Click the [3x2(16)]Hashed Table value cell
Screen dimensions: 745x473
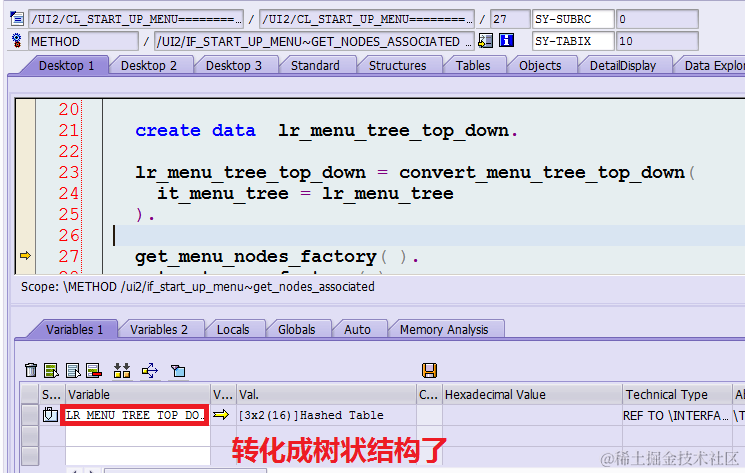pyautogui.click(x=326, y=415)
